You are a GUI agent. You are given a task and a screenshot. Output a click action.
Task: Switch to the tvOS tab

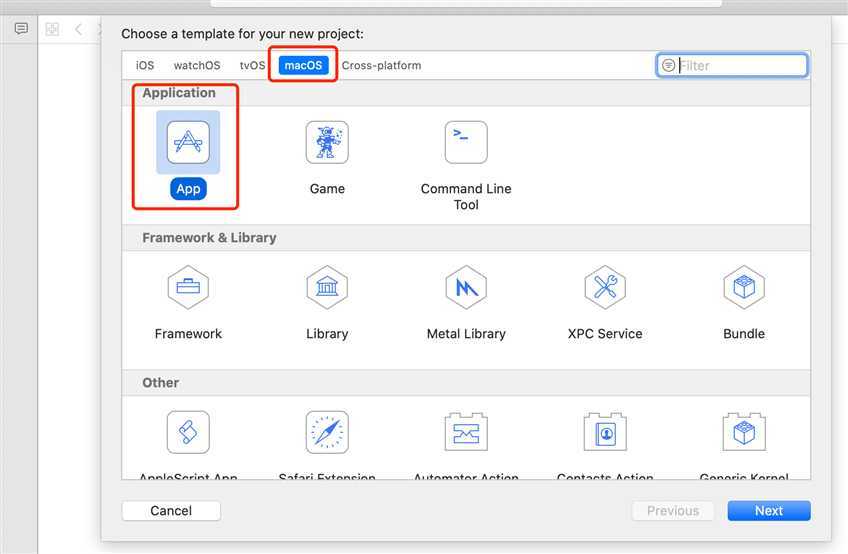click(x=252, y=66)
